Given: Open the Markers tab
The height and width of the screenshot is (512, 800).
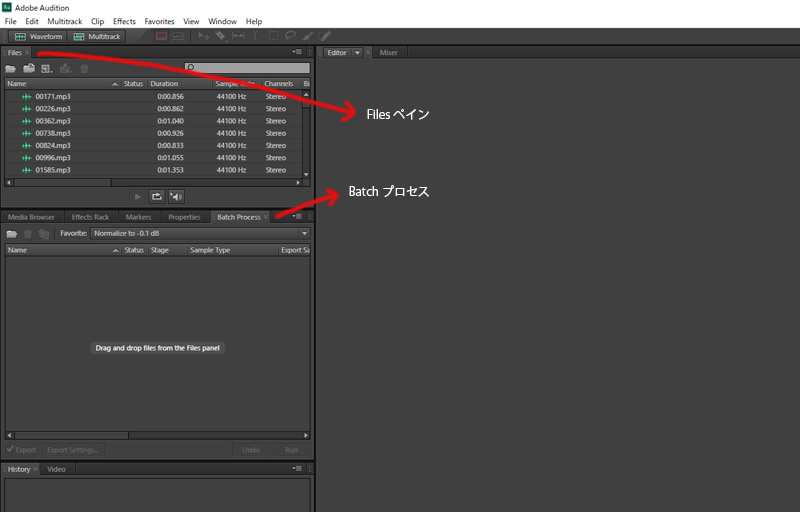Looking at the screenshot, I should click(x=138, y=217).
